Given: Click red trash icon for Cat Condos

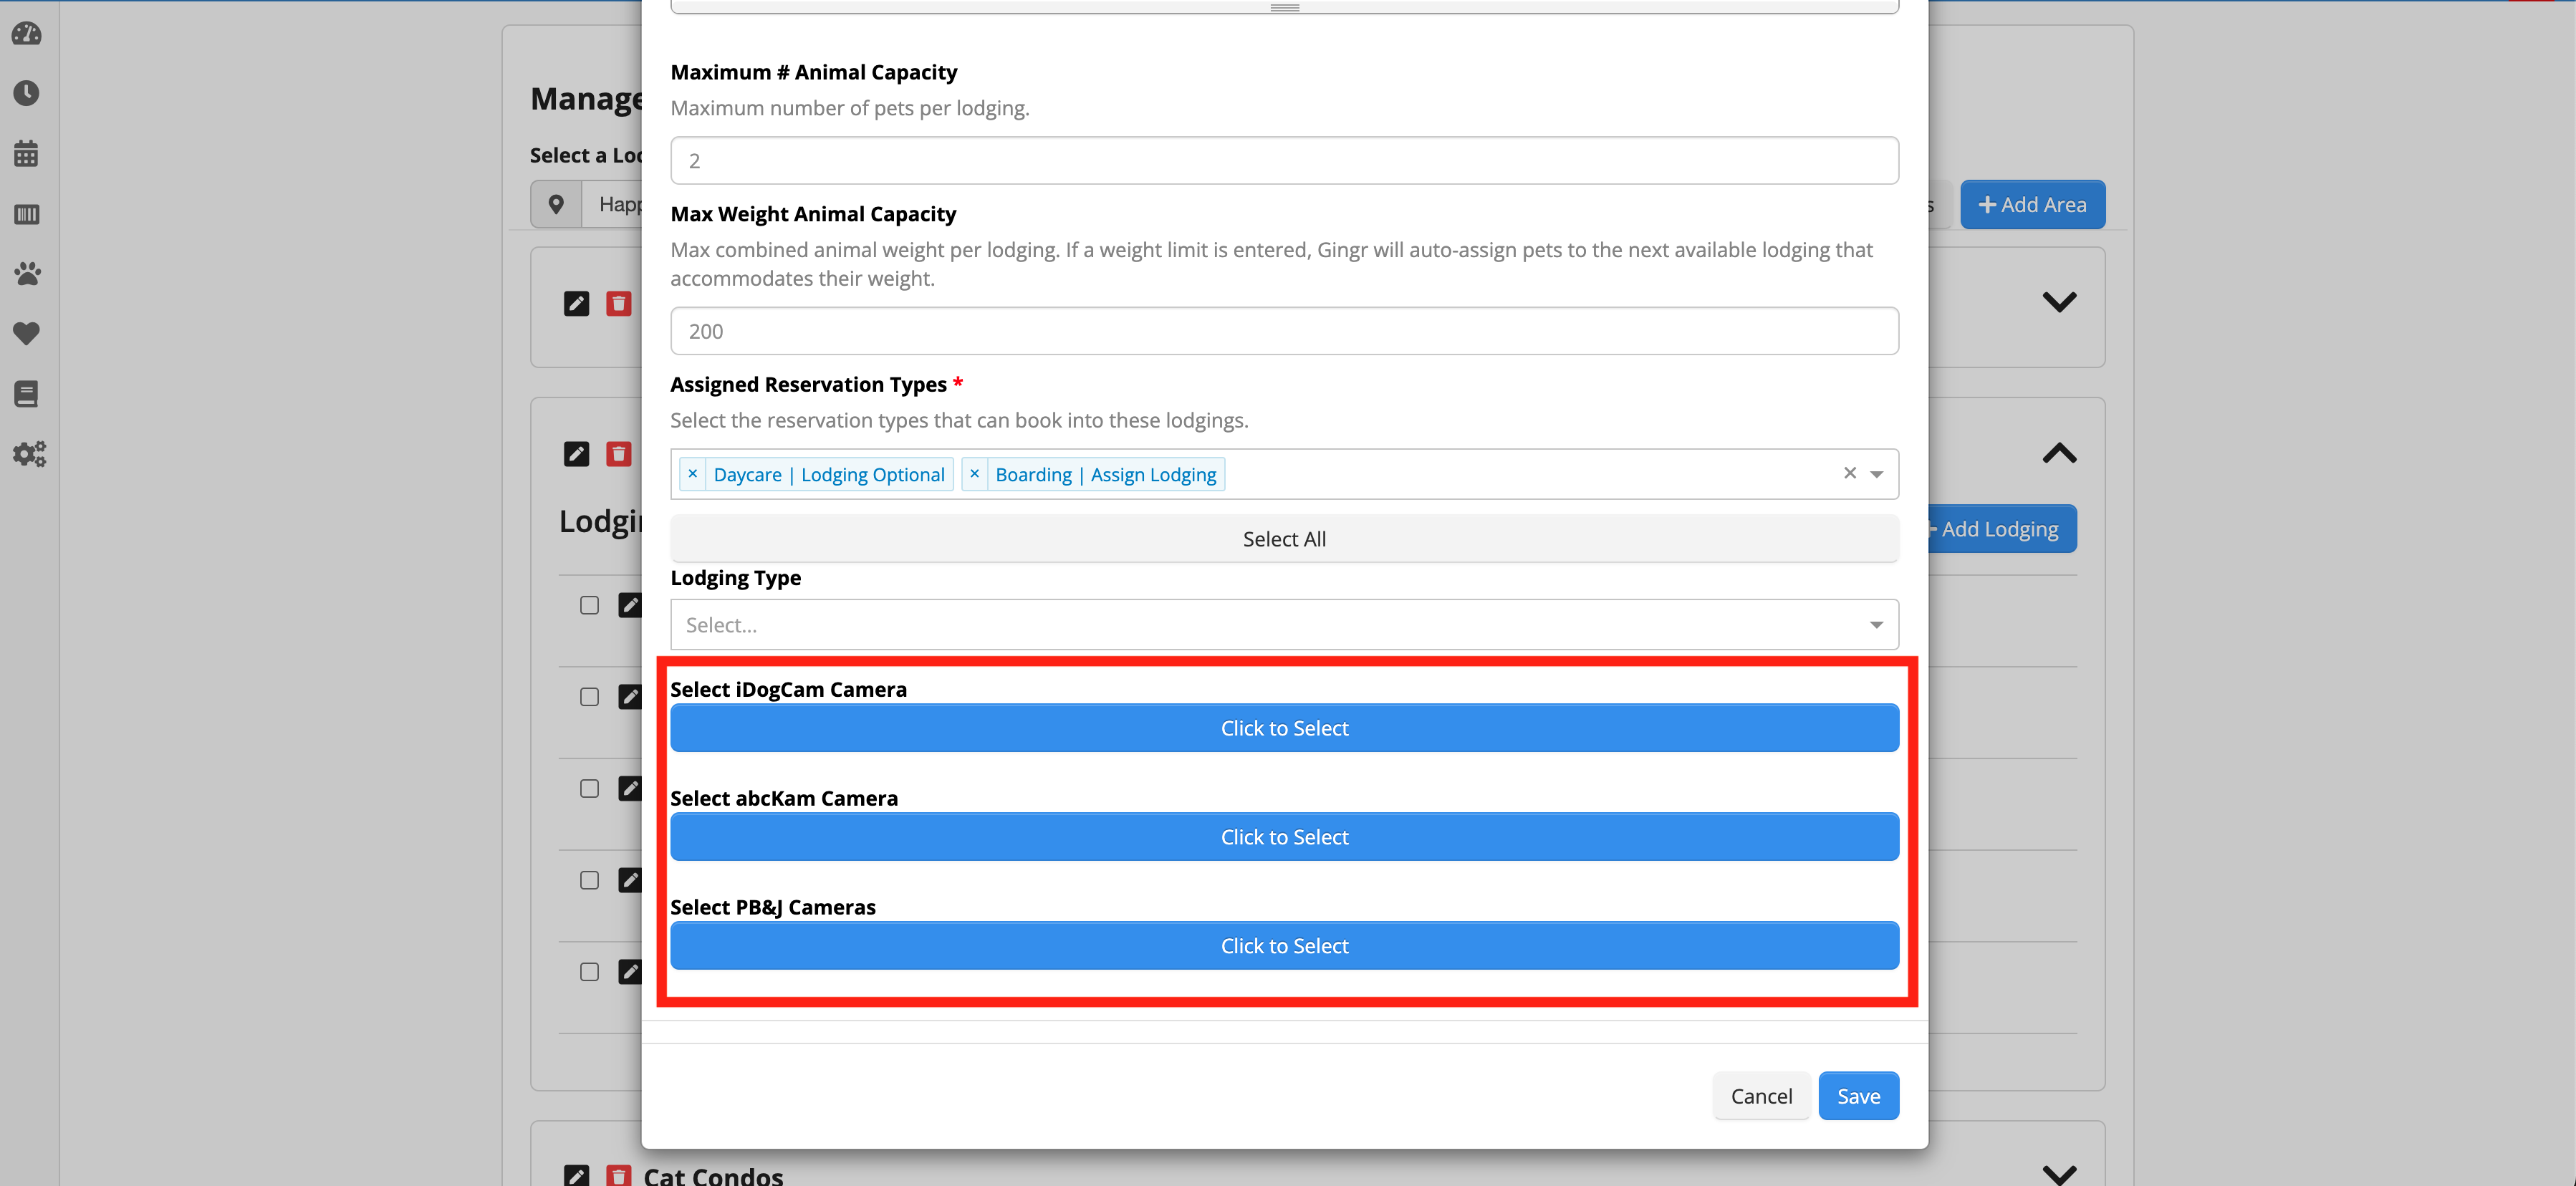Looking at the screenshot, I should 619,1176.
